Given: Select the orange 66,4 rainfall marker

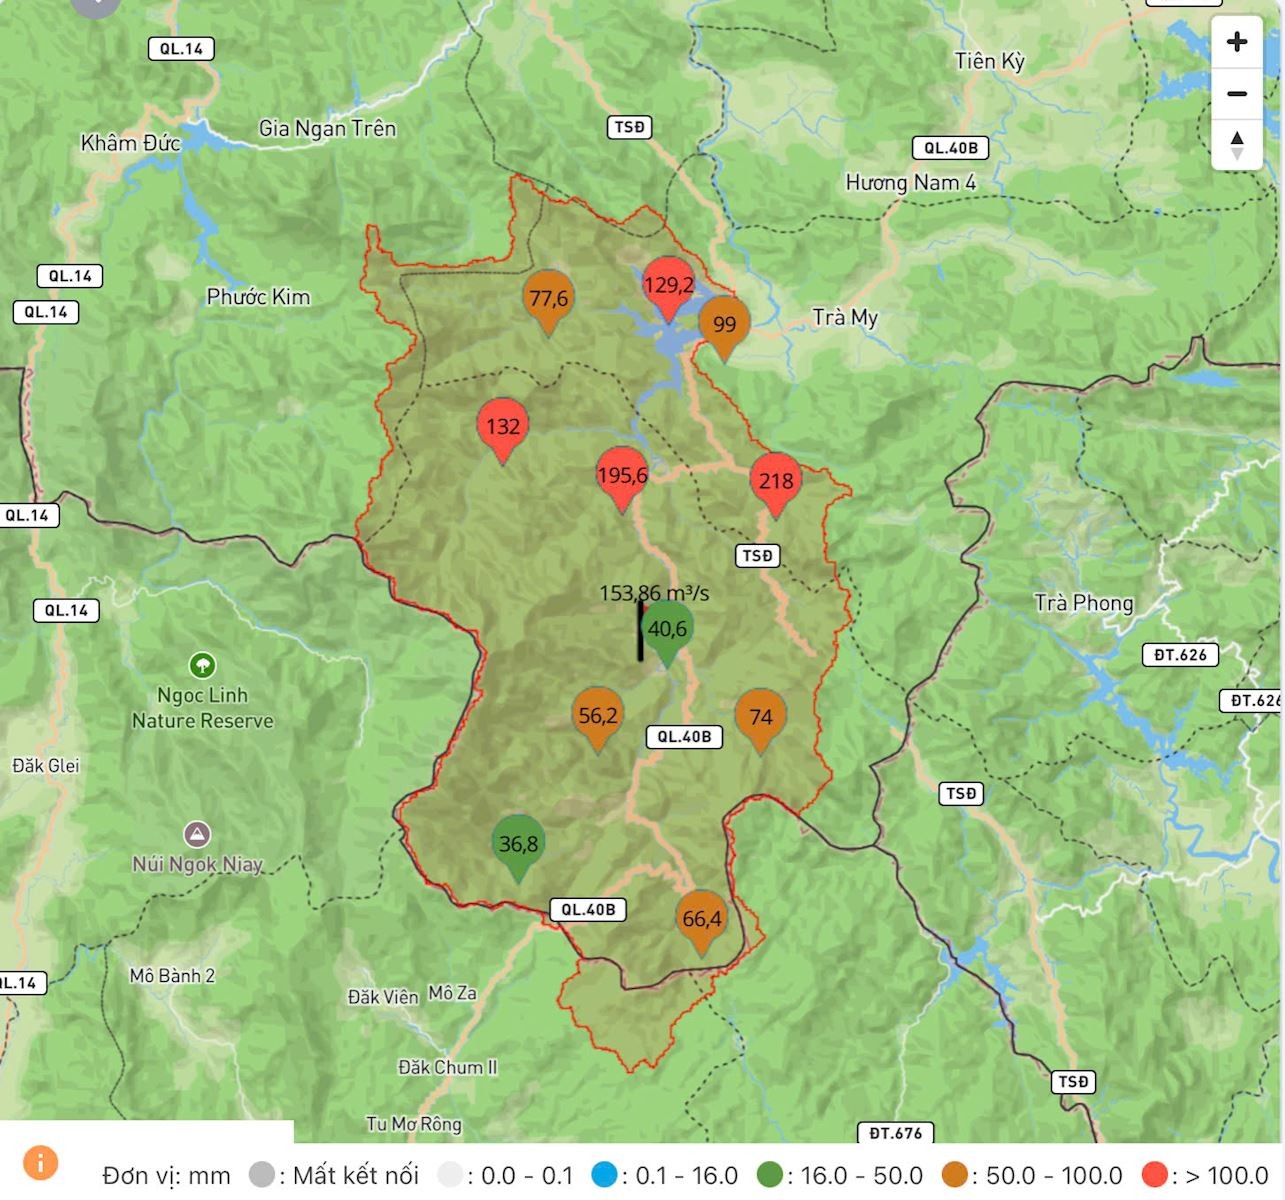Looking at the screenshot, I should (x=701, y=919).
